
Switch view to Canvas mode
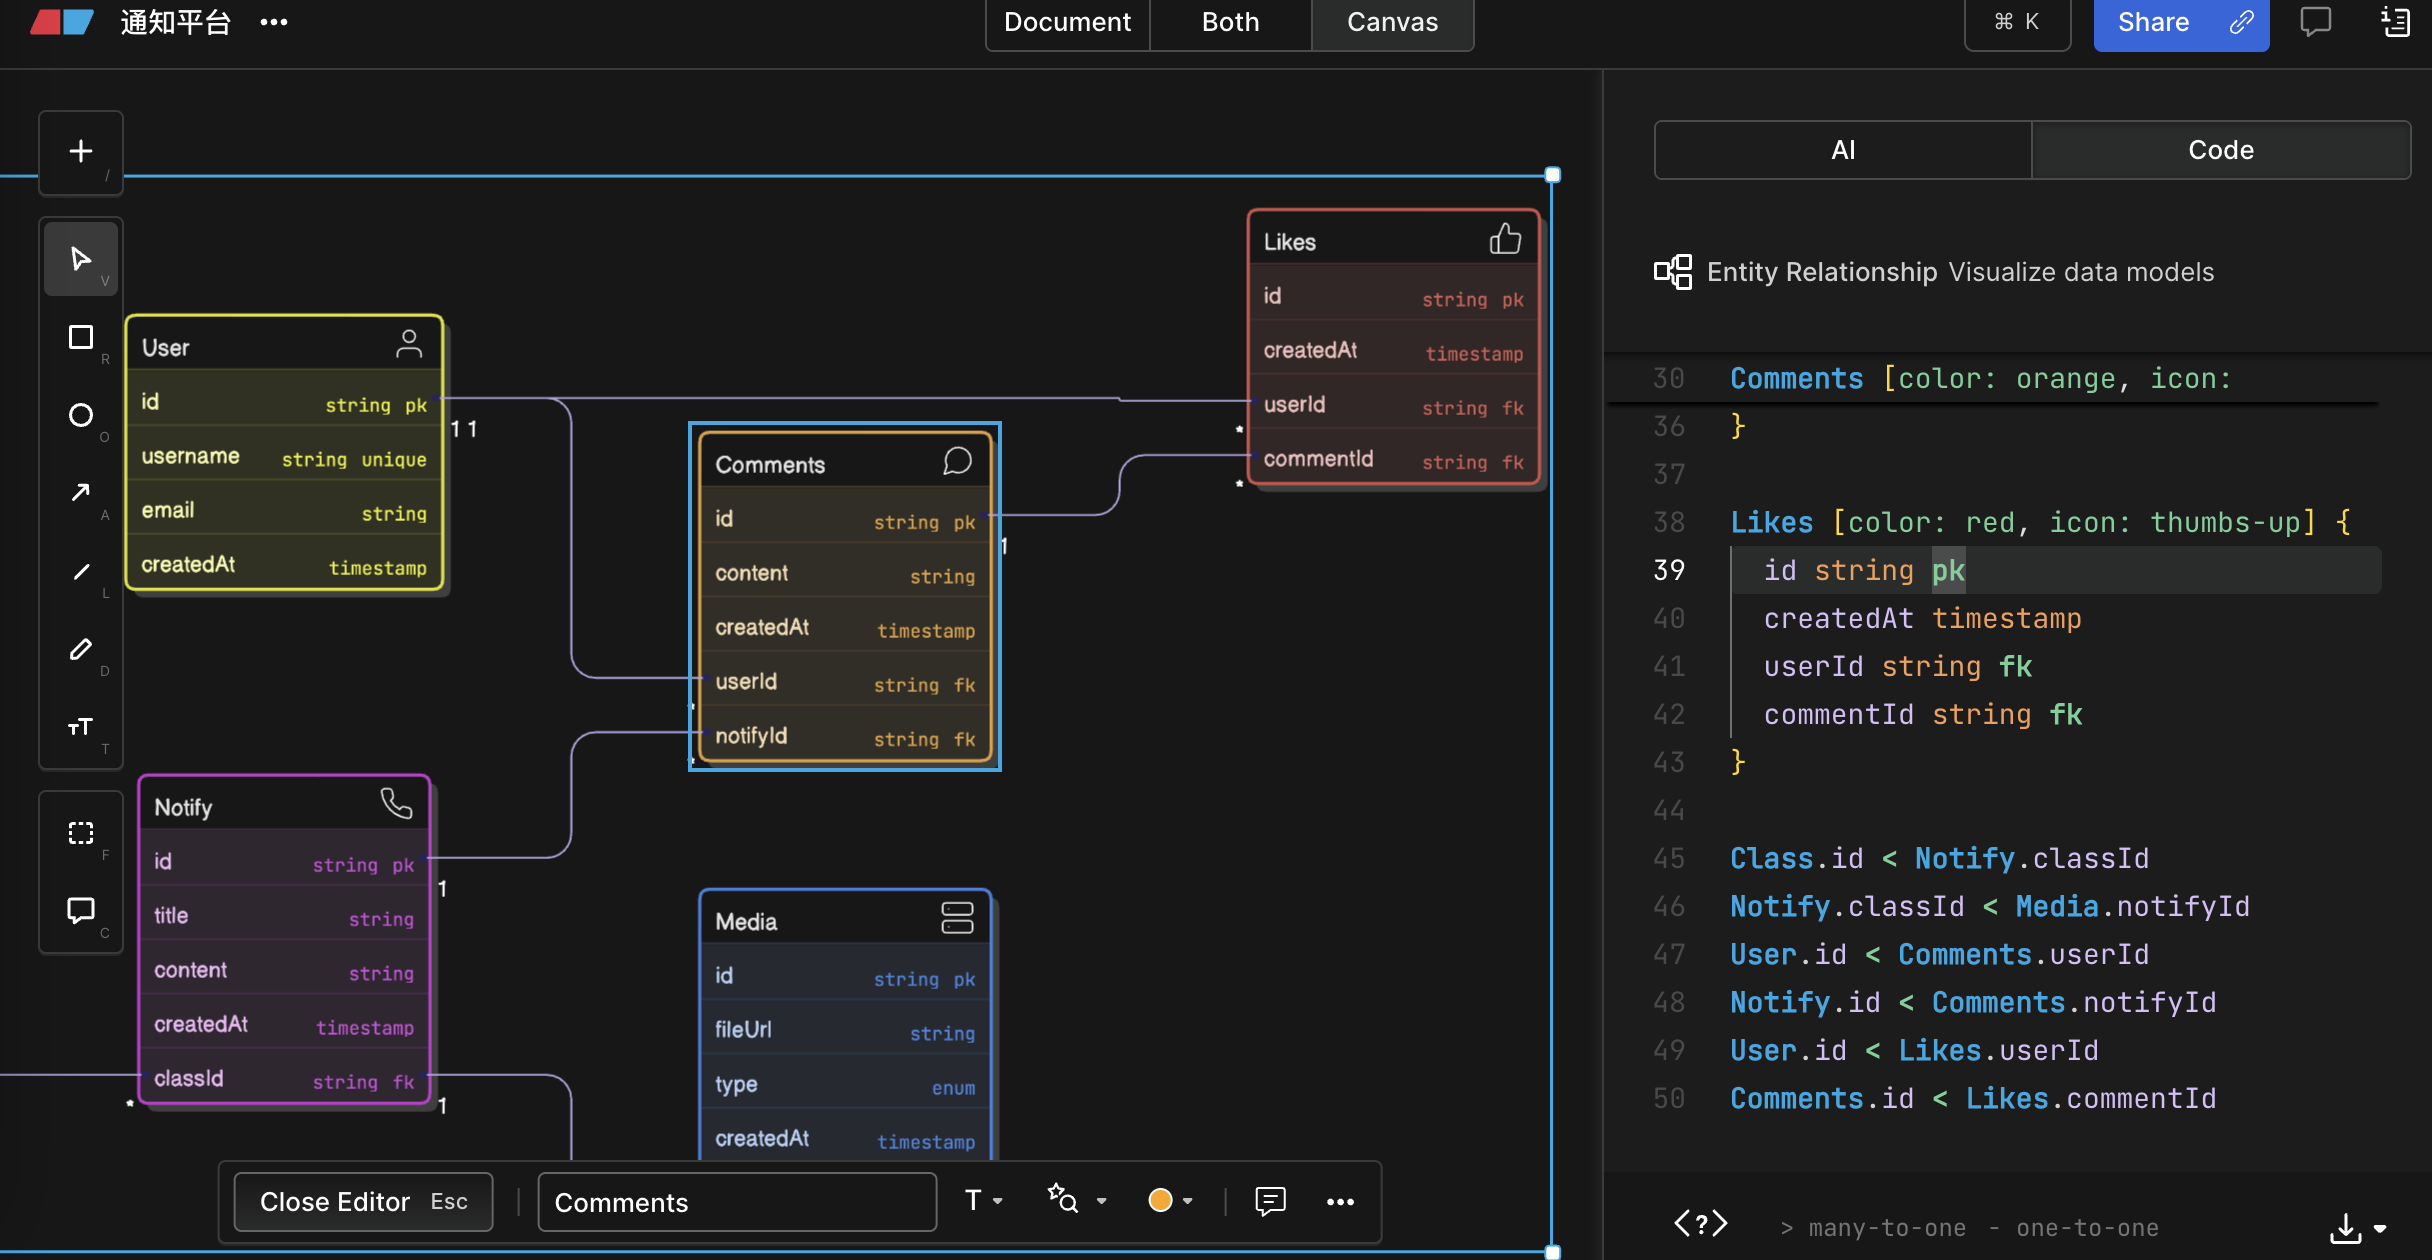point(1392,22)
